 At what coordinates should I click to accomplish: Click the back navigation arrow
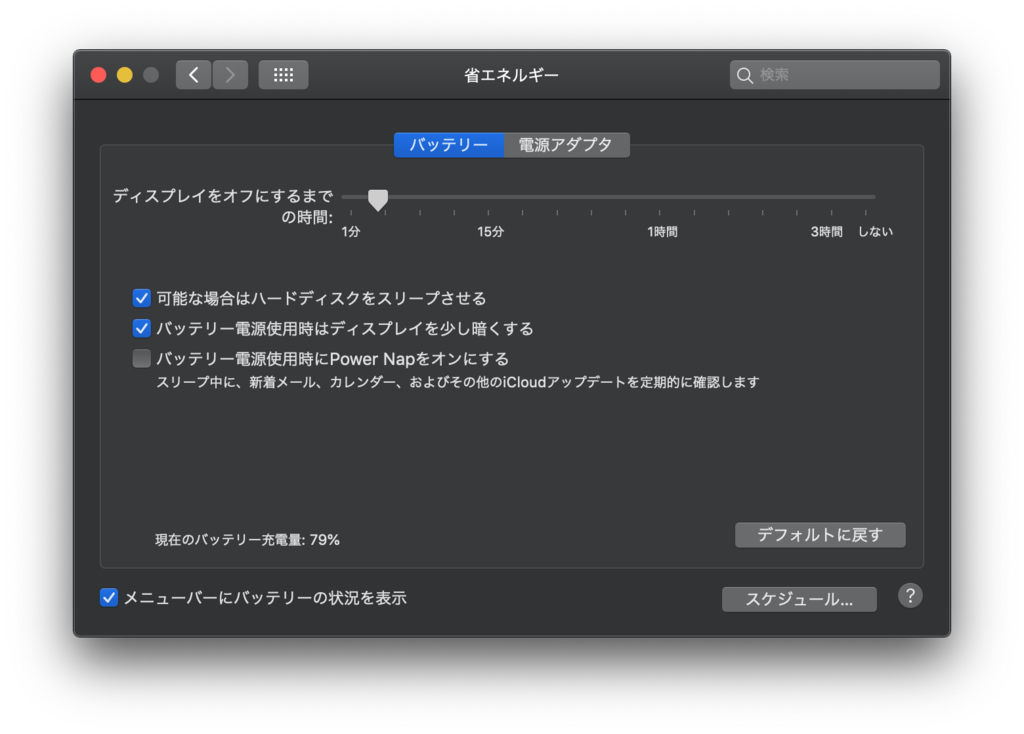(x=194, y=74)
